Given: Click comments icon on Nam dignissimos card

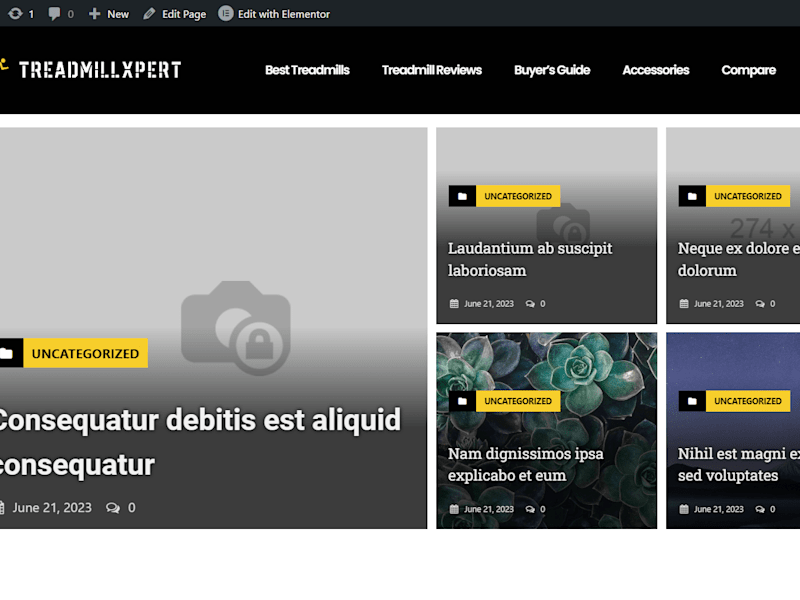Looking at the screenshot, I should click(x=531, y=509).
